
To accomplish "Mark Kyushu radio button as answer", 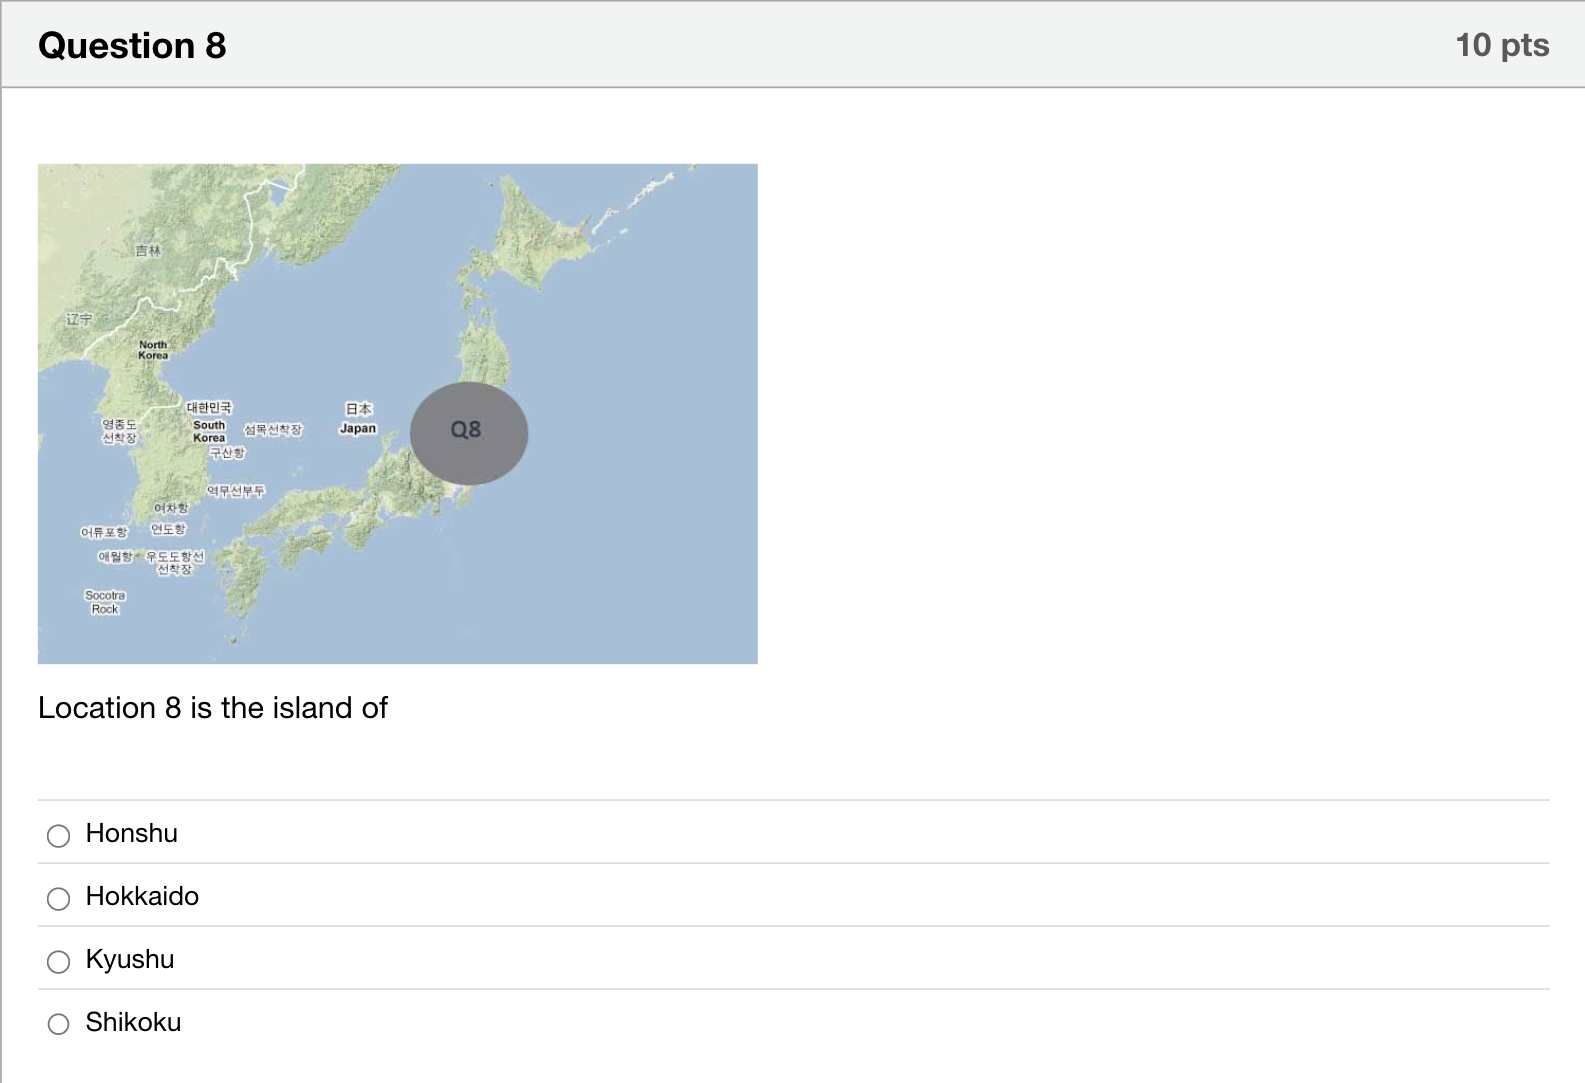I will 59,961.
